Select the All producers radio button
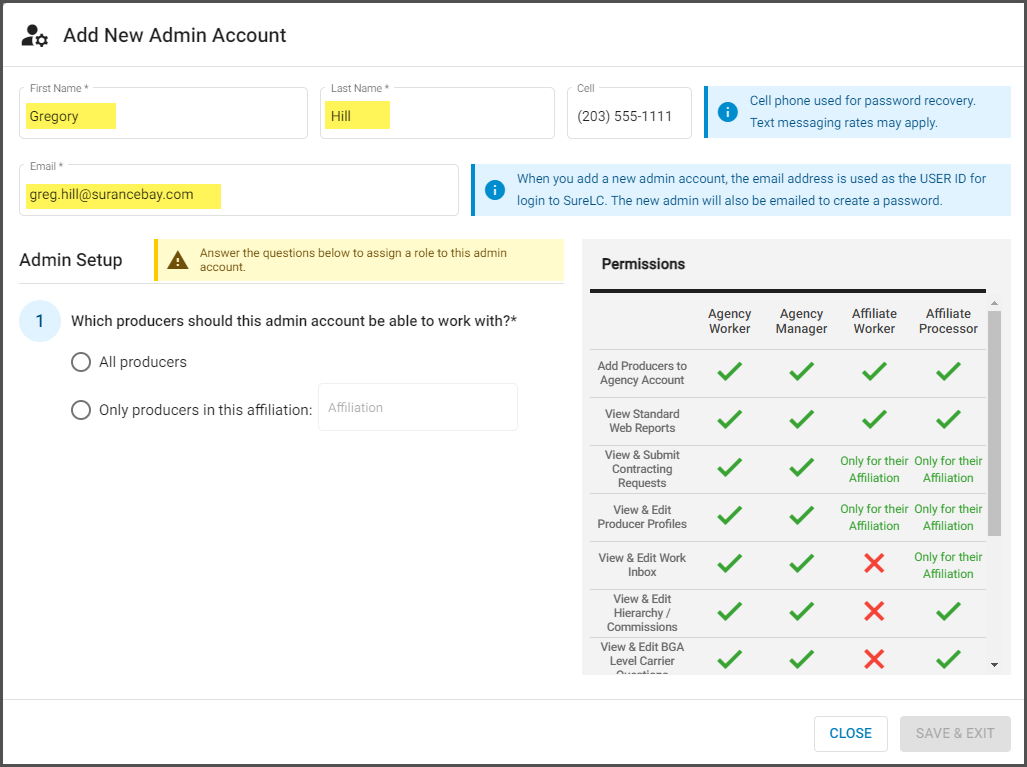Image resolution: width=1027 pixels, height=767 pixels. (81, 362)
